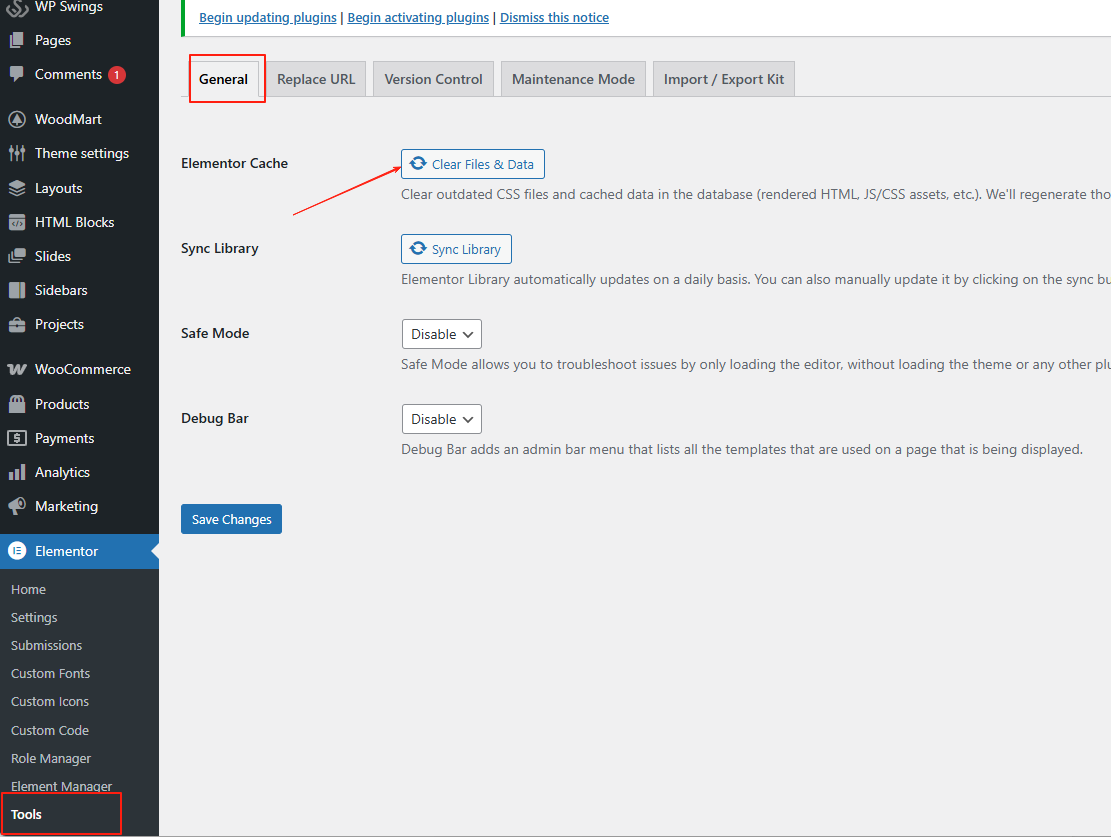The height and width of the screenshot is (837, 1111).
Task: Click the Elementor logo icon in sidebar
Action: pos(17,551)
